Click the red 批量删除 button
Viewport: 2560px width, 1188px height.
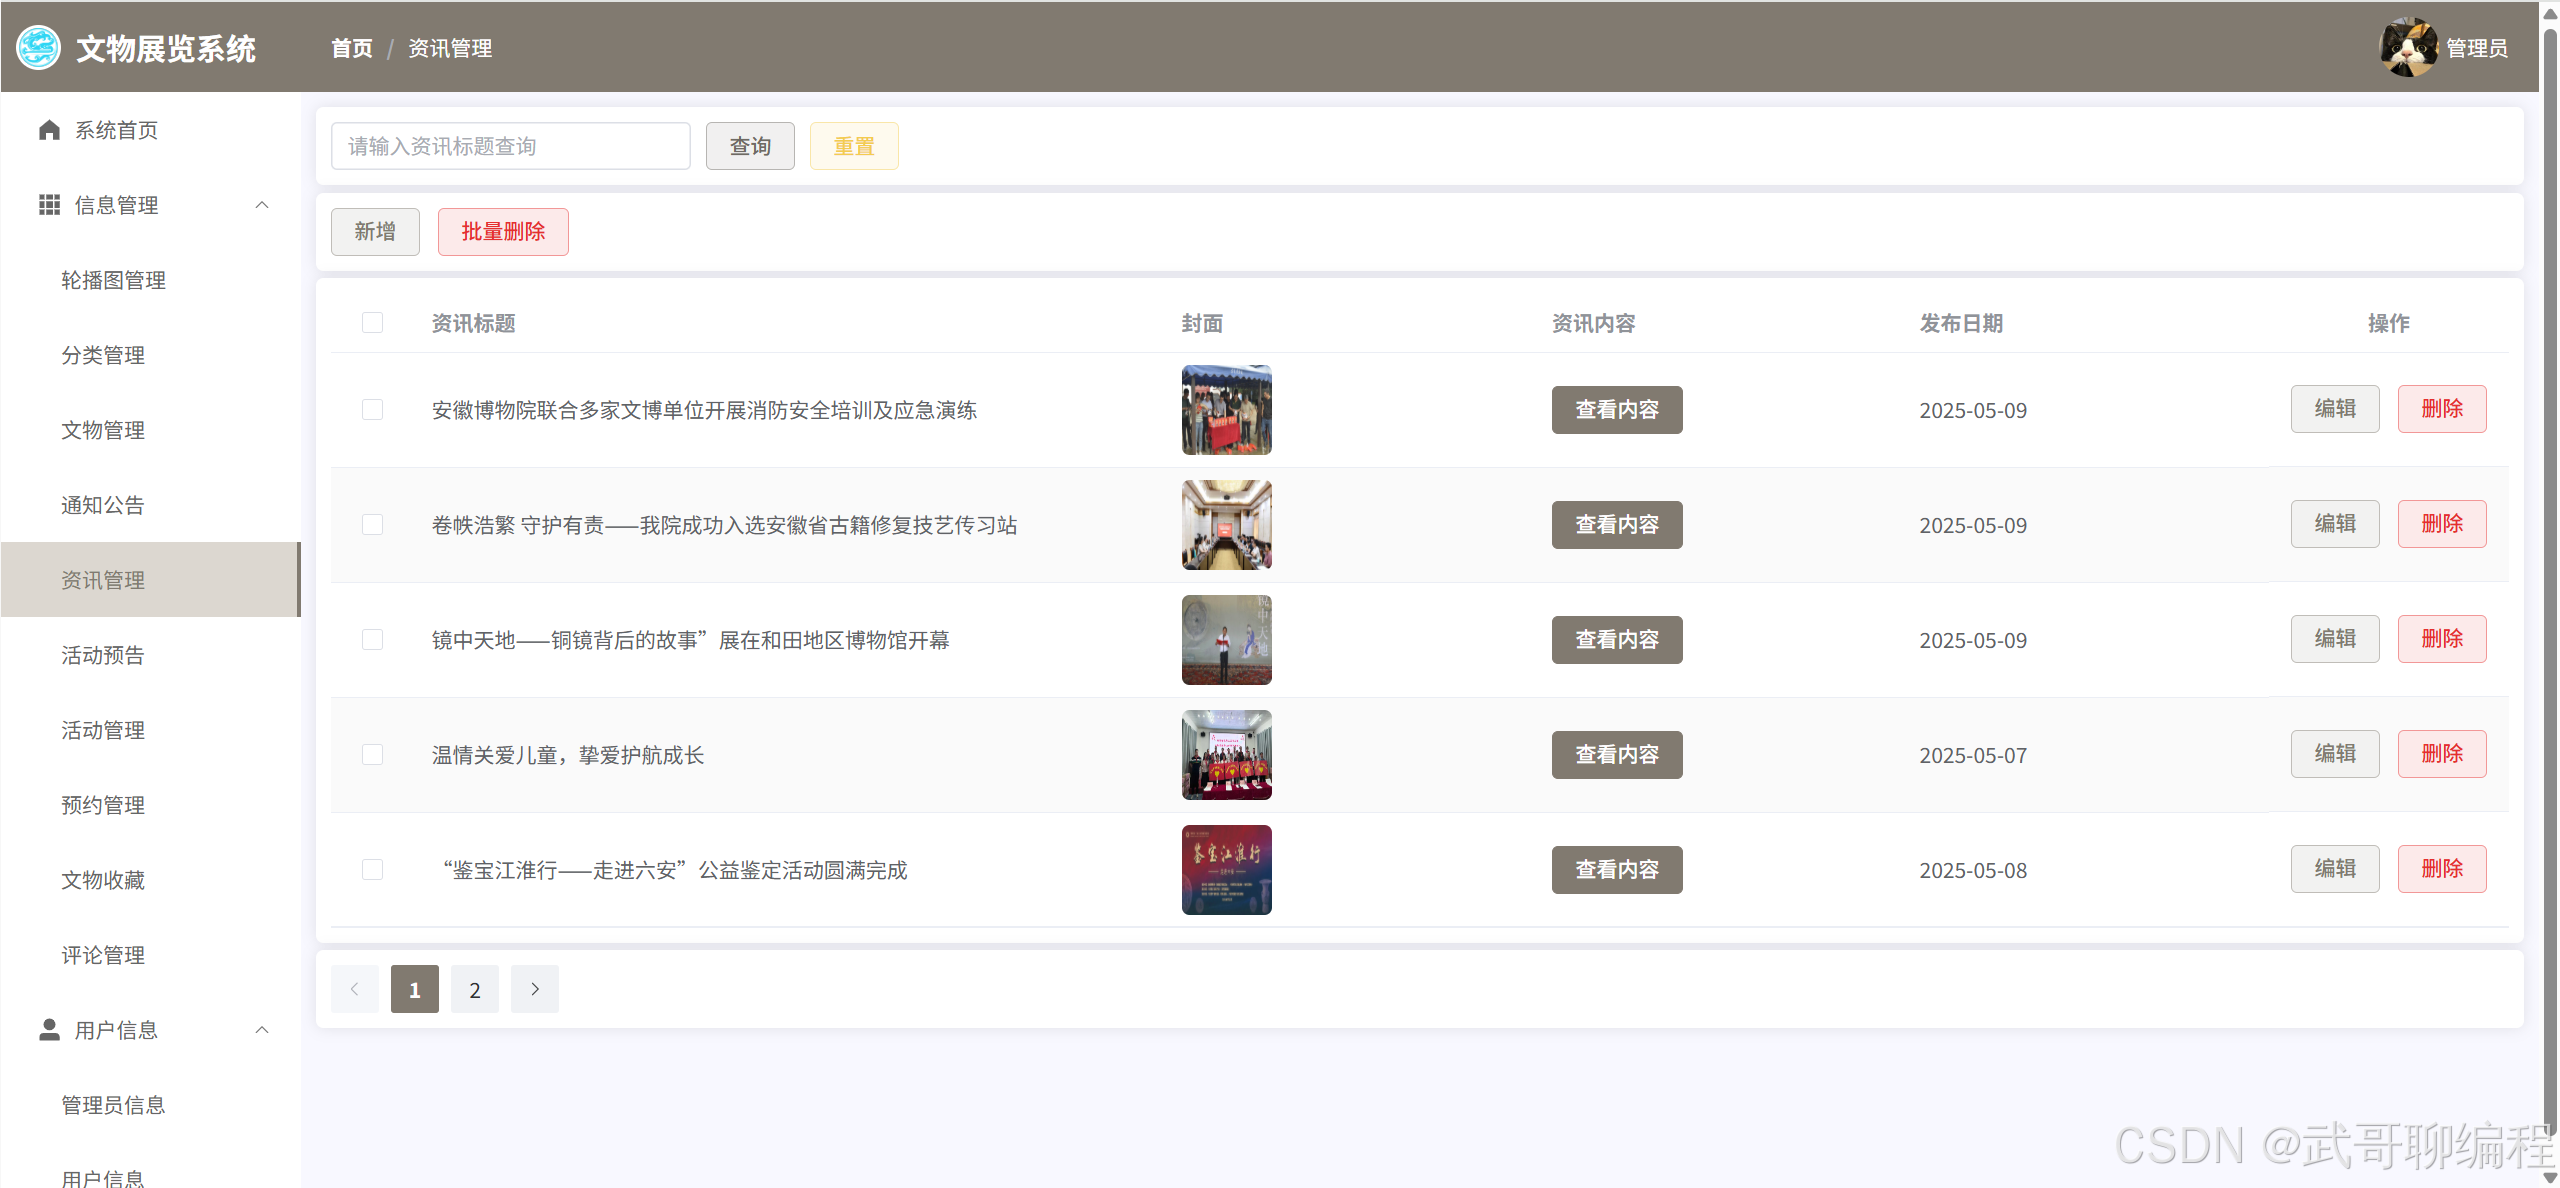tap(503, 232)
